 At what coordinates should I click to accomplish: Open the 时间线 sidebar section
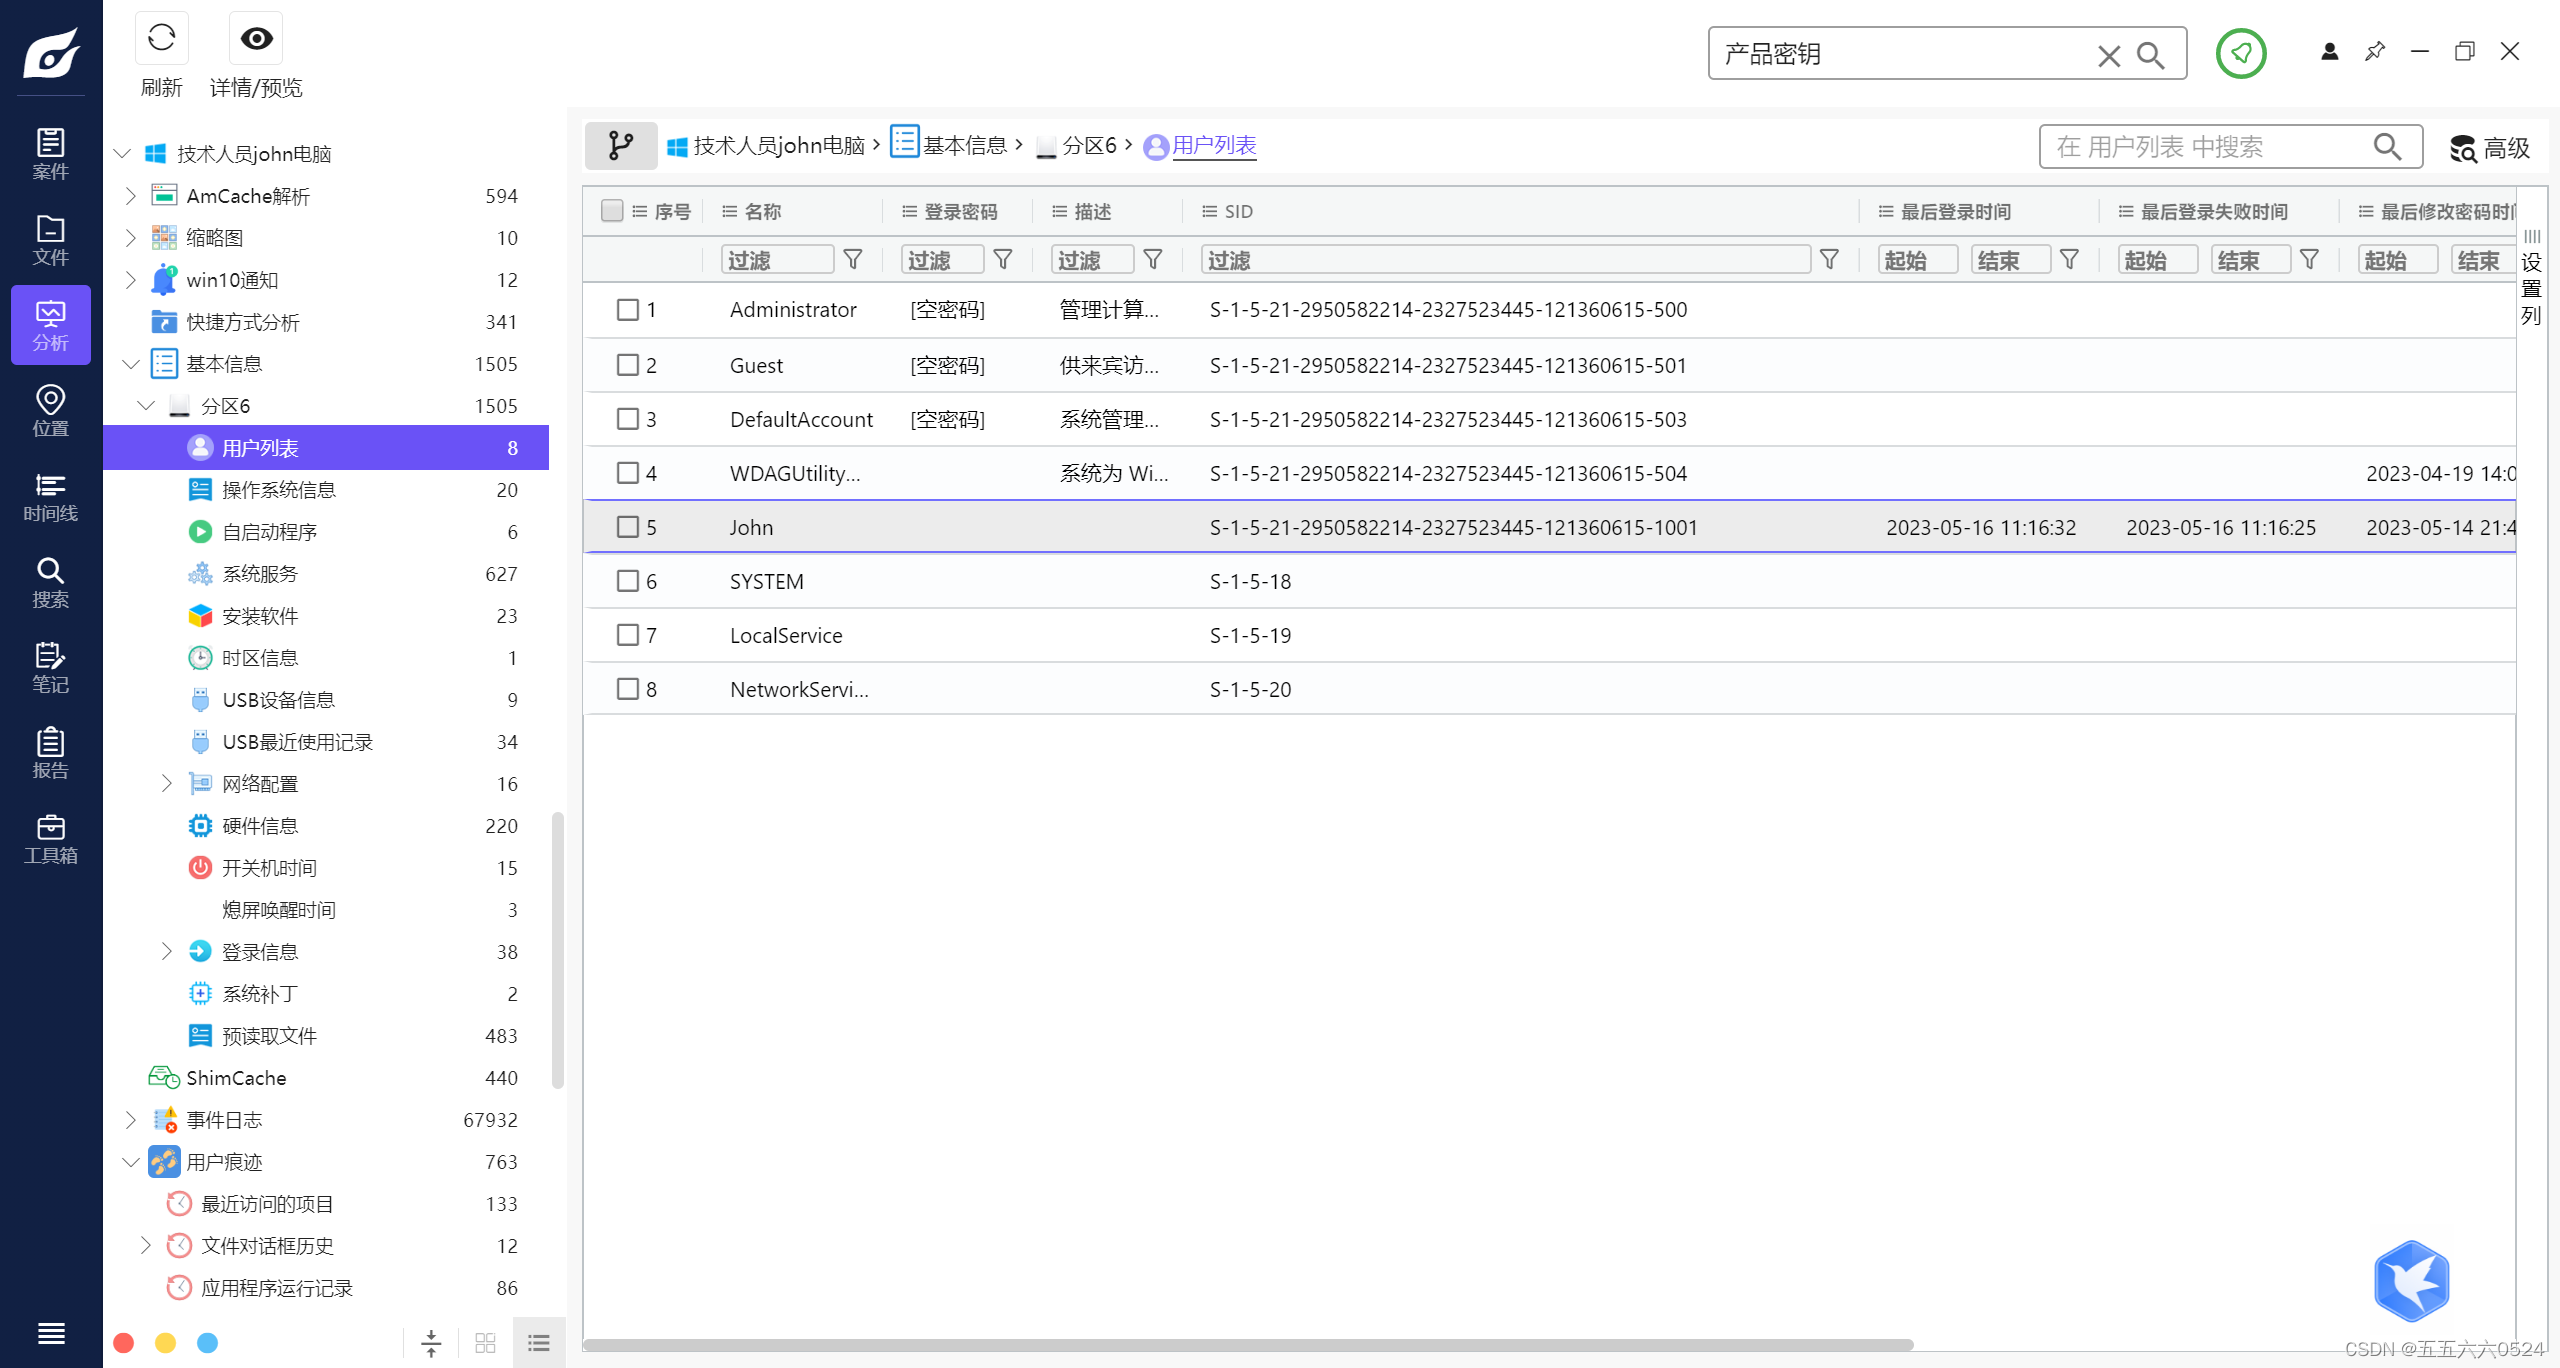(x=50, y=497)
